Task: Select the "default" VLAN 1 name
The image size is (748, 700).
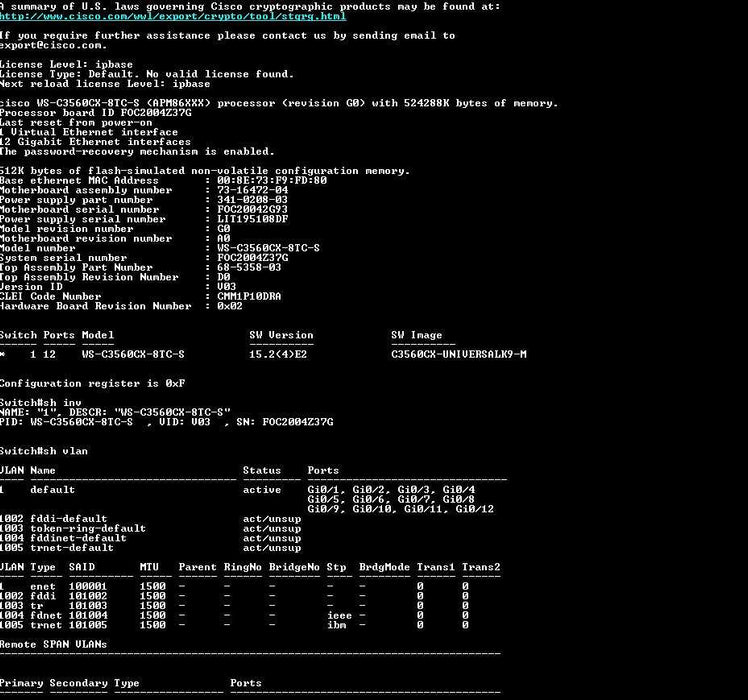Action: point(52,490)
